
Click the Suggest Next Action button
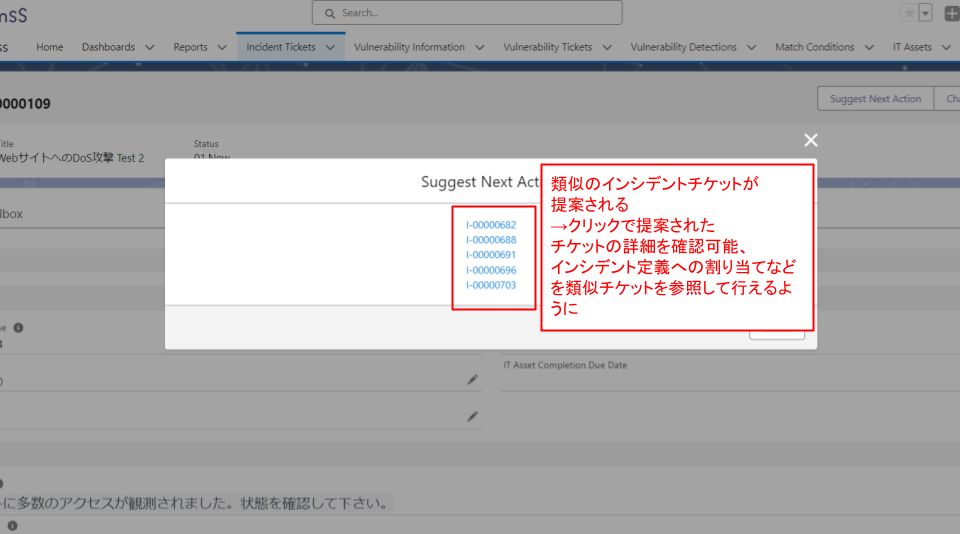click(x=875, y=99)
